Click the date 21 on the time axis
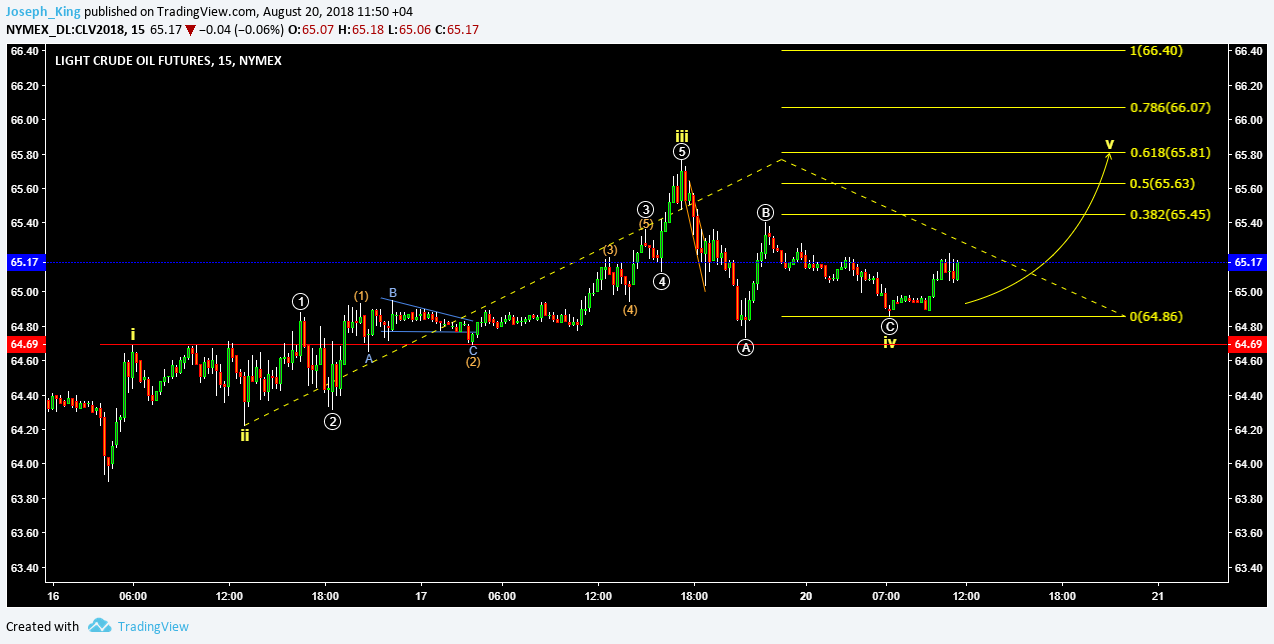The width and height of the screenshot is (1274, 644). tap(1157, 595)
